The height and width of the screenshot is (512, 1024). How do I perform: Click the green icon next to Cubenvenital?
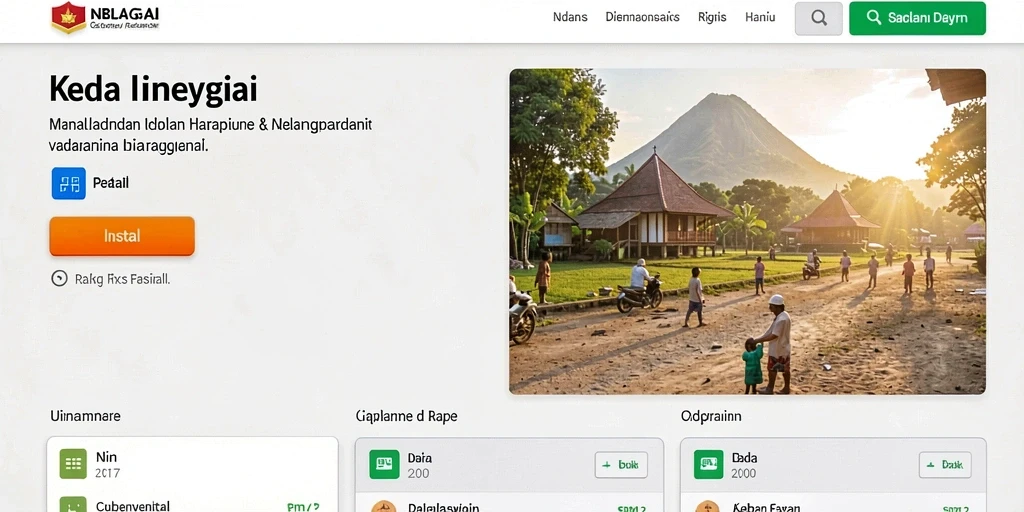(73, 505)
